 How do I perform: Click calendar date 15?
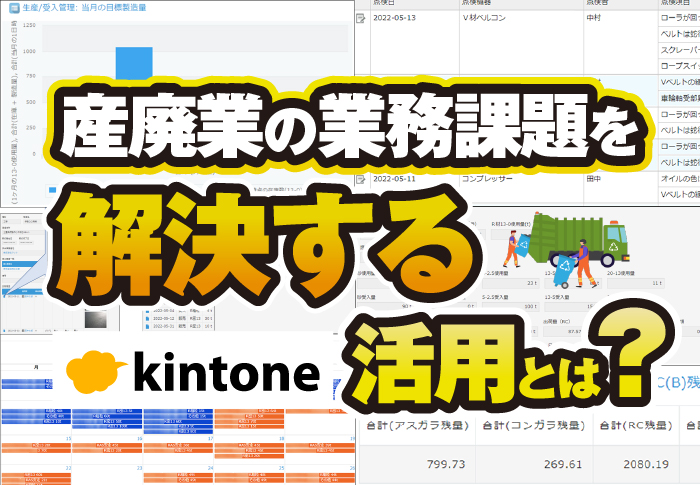[68, 439]
